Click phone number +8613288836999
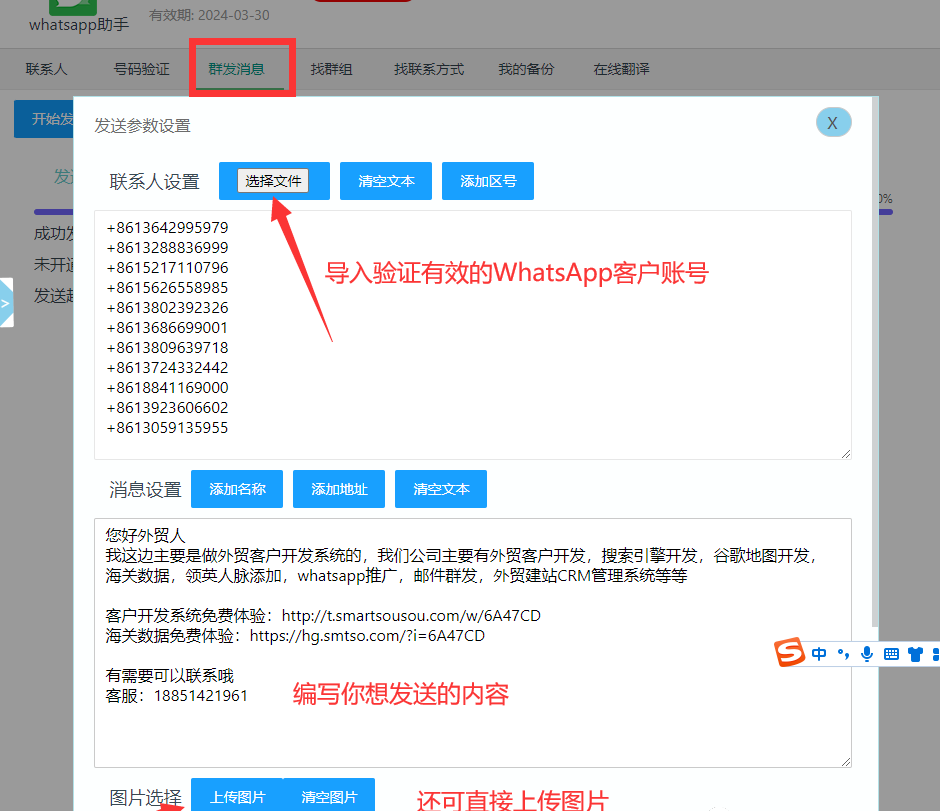940x811 pixels. click(167, 248)
